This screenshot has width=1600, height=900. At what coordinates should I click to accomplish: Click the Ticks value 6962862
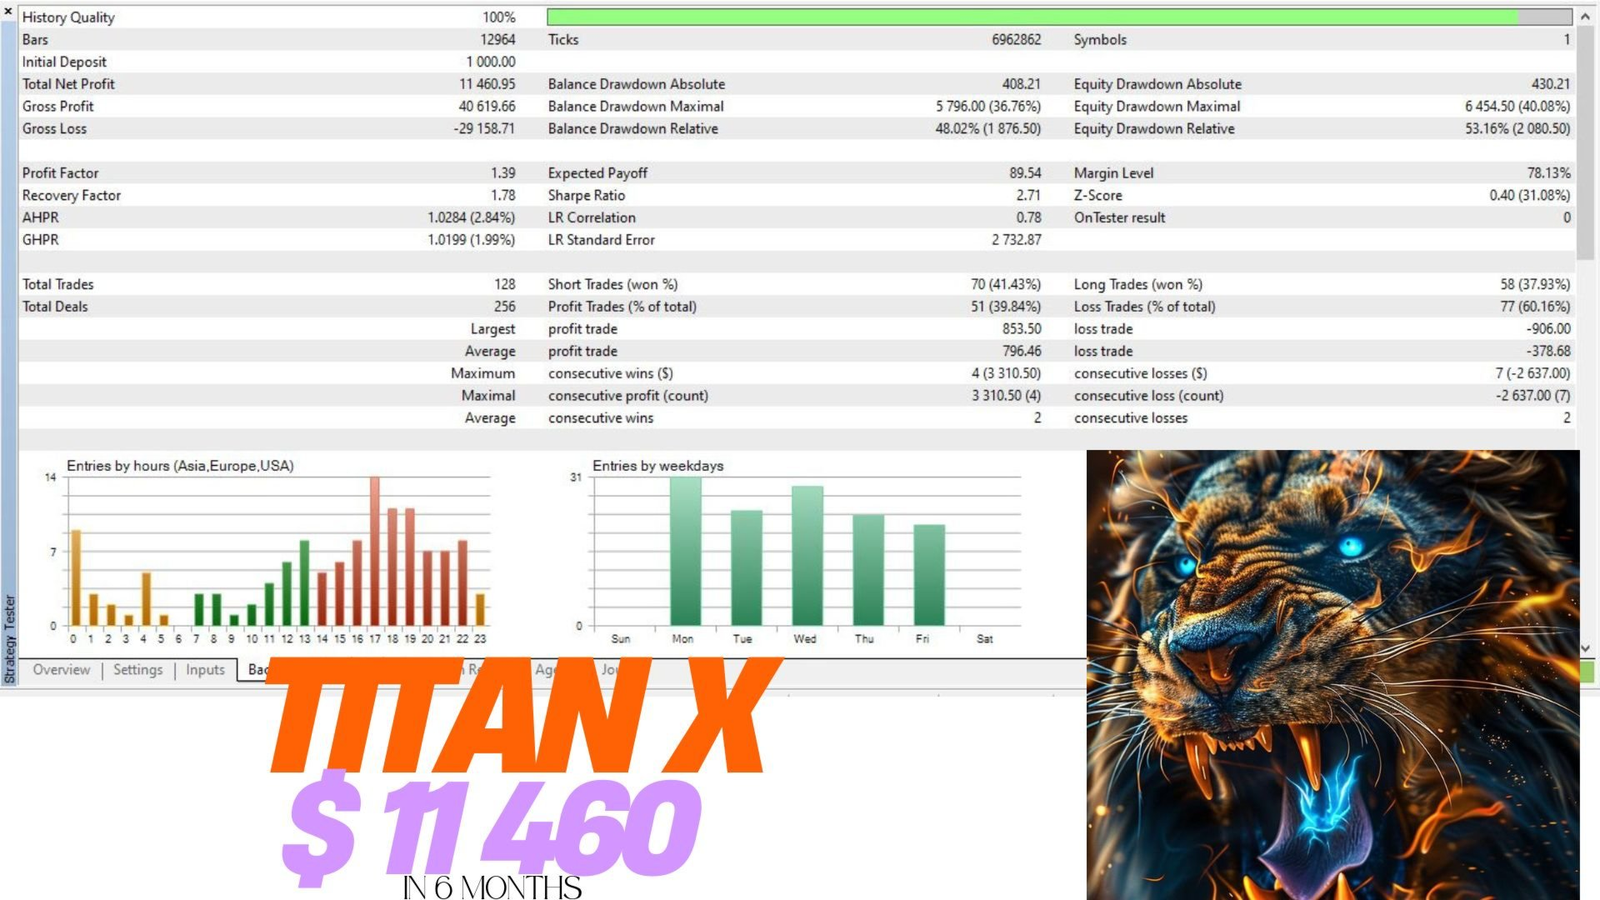click(1016, 39)
